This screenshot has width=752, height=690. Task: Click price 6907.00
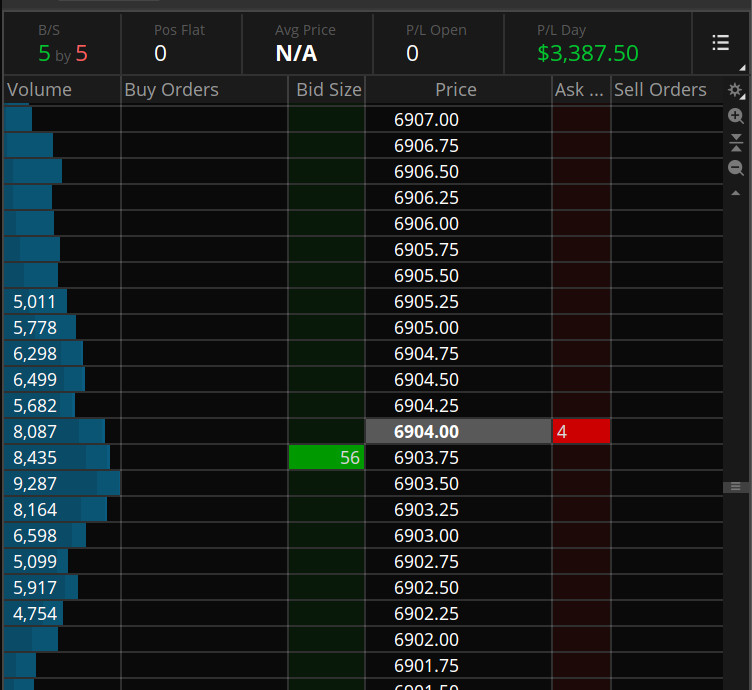tap(426, 120)
